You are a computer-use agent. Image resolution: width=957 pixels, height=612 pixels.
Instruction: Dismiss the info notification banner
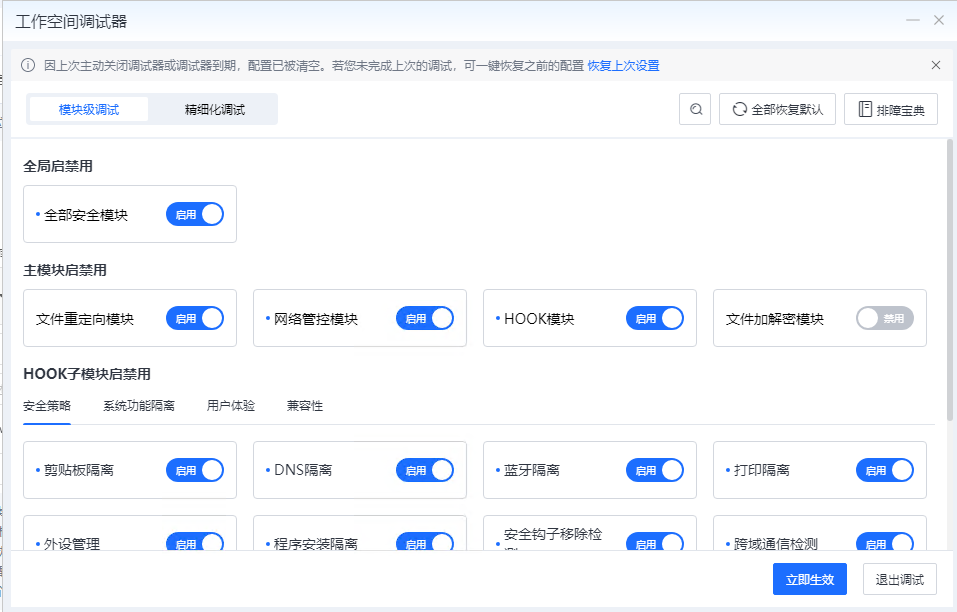pos(936,65)
